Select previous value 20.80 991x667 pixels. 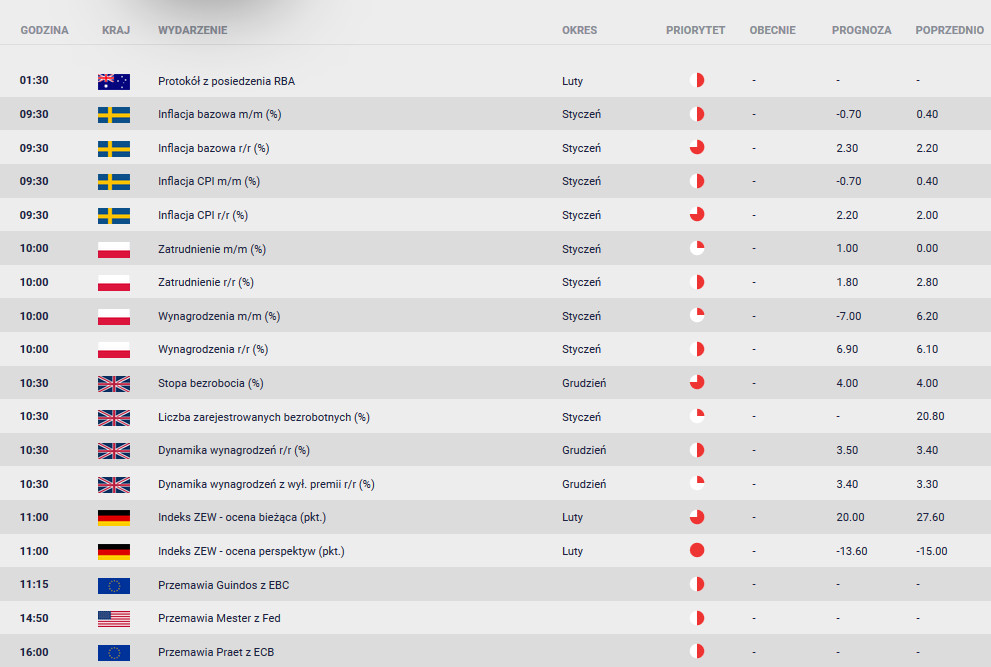[x=930, y=417]
